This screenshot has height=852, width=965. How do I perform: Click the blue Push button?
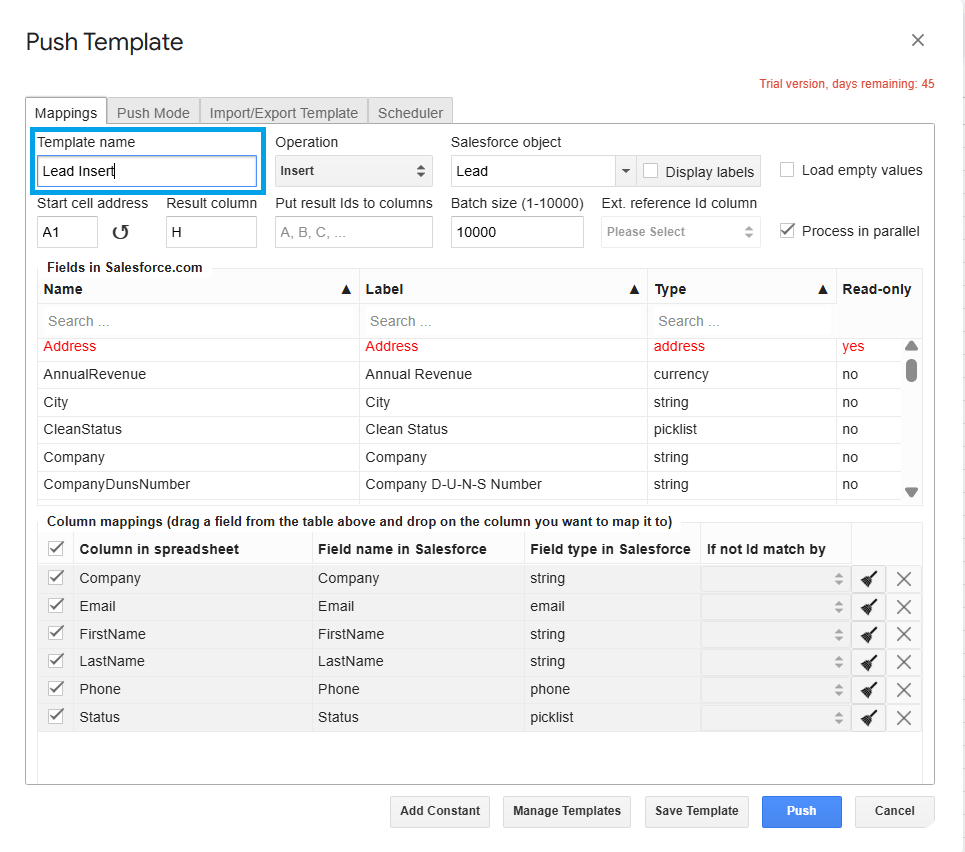pos(801,811)
